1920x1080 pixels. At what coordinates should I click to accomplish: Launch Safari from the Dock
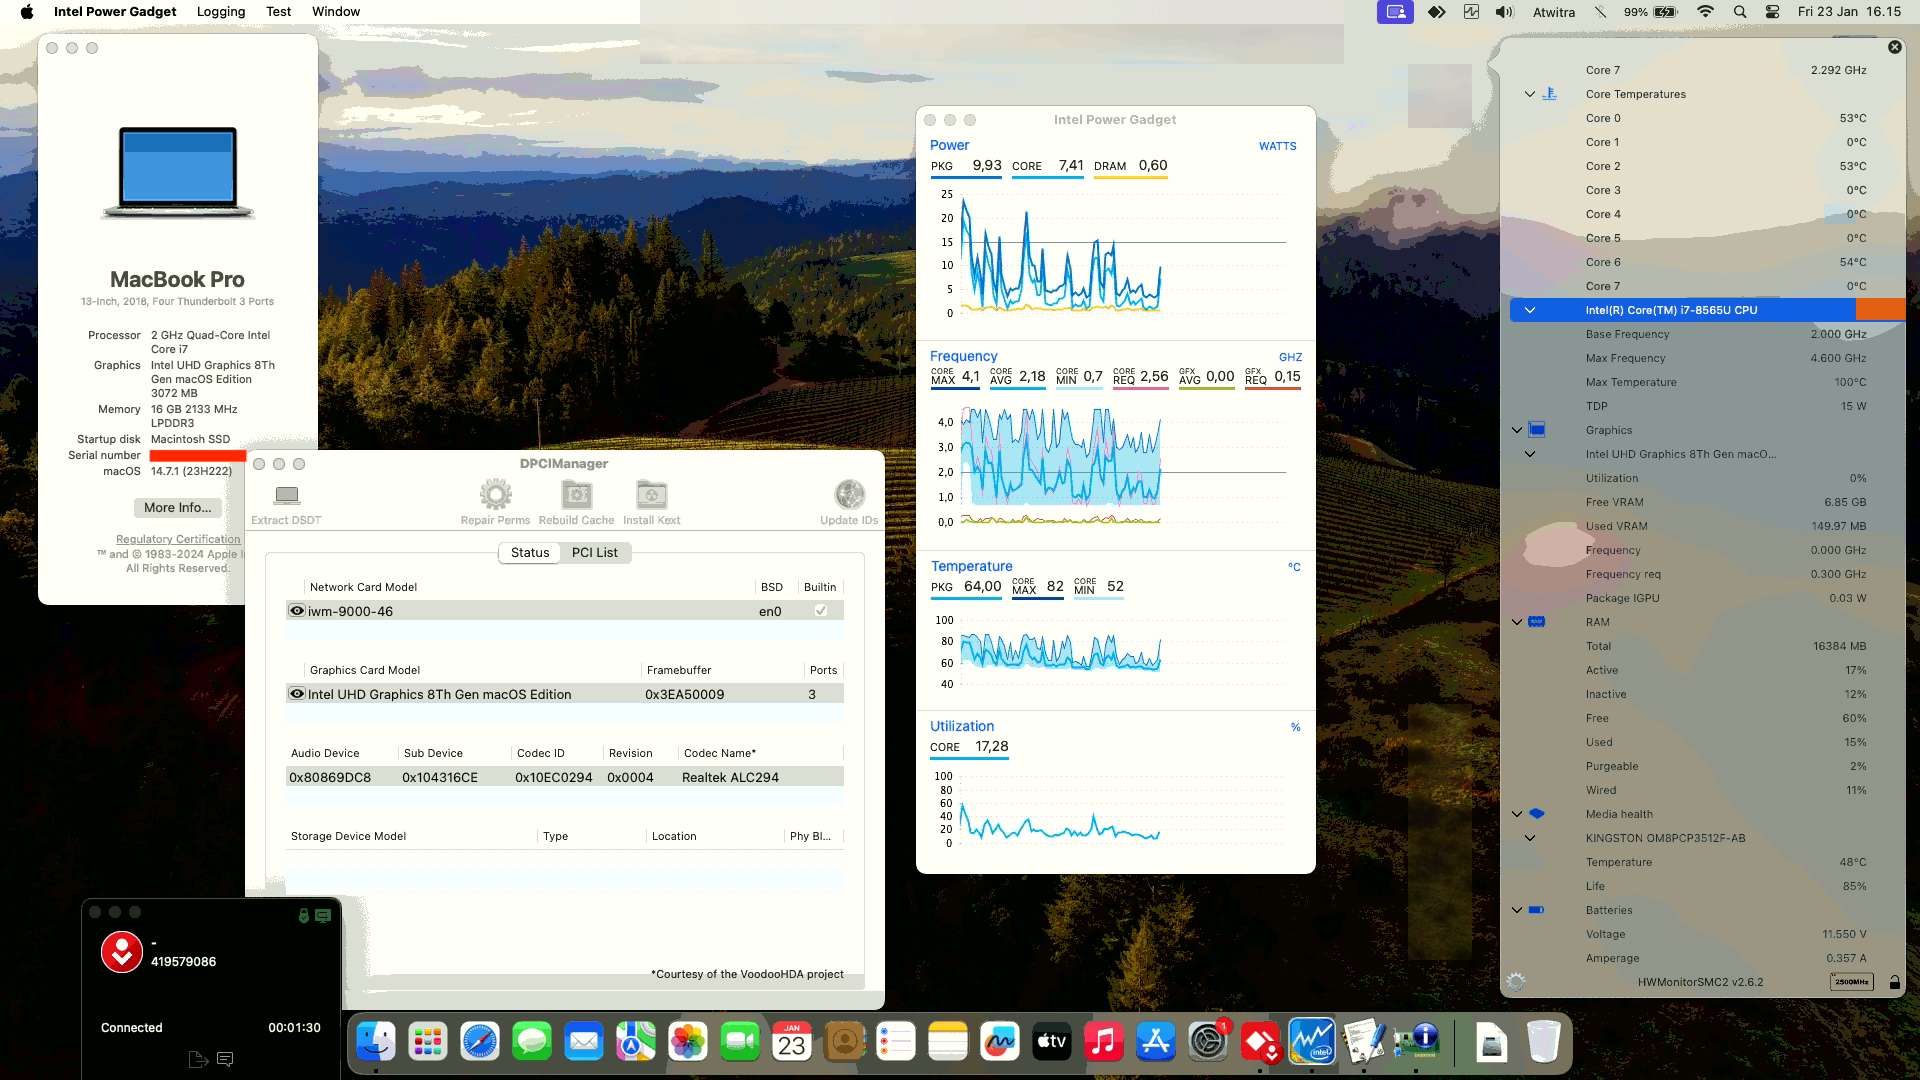(480, 1043)
